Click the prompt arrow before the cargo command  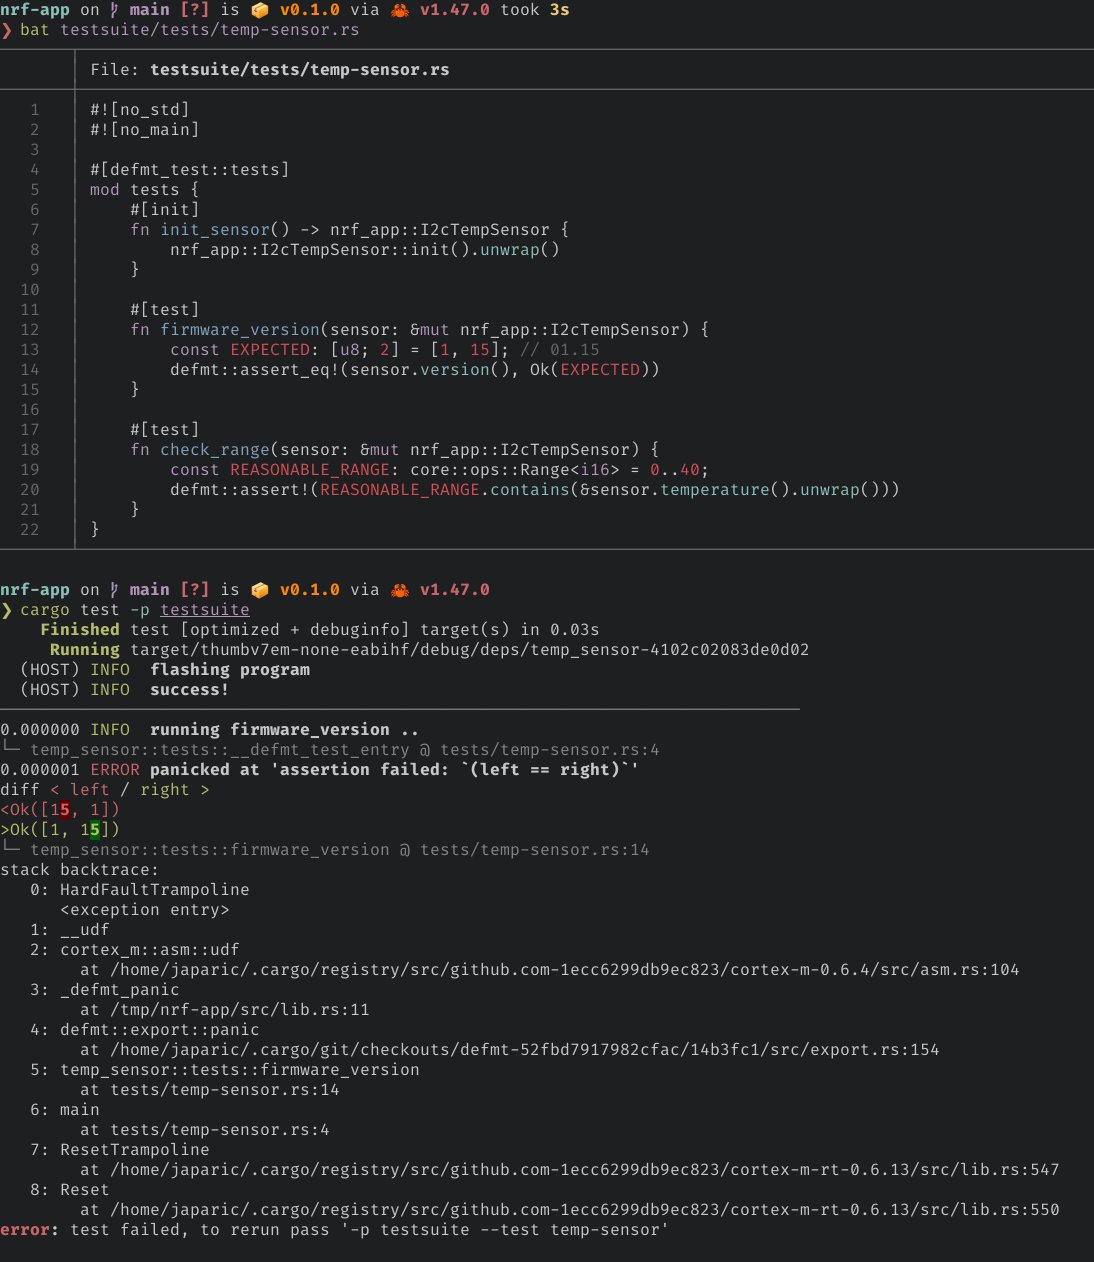pos(8,609)
